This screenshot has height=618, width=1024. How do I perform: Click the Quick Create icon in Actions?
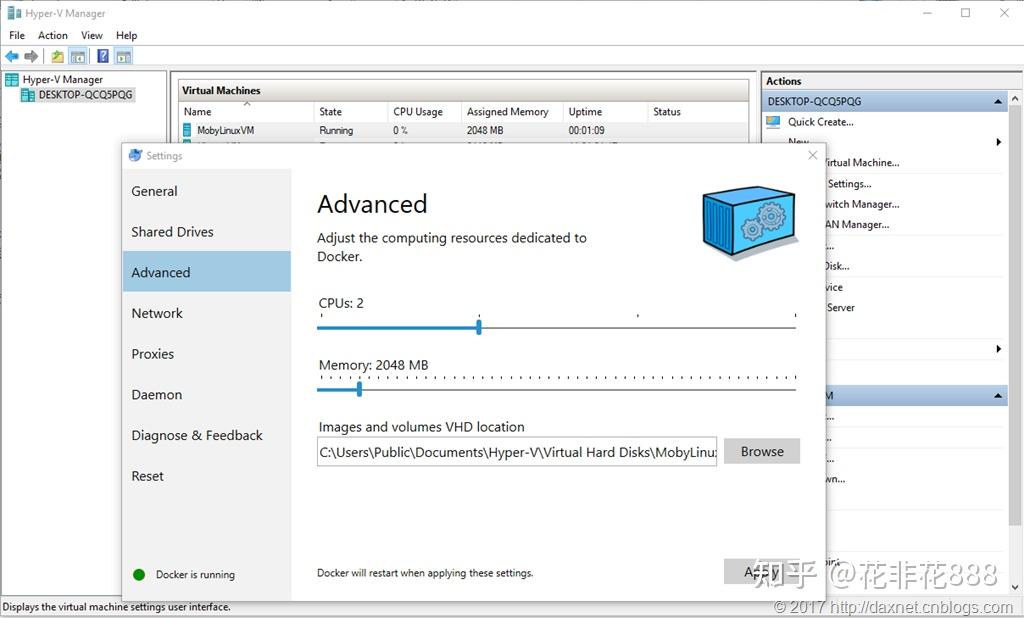(x=773, y=122)
